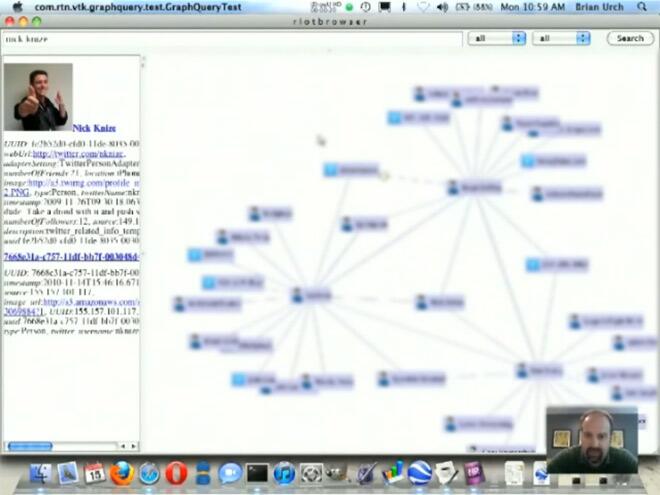Open the calendar app in the dock
The height and width of the screenshot is (495, 660).
95,473
